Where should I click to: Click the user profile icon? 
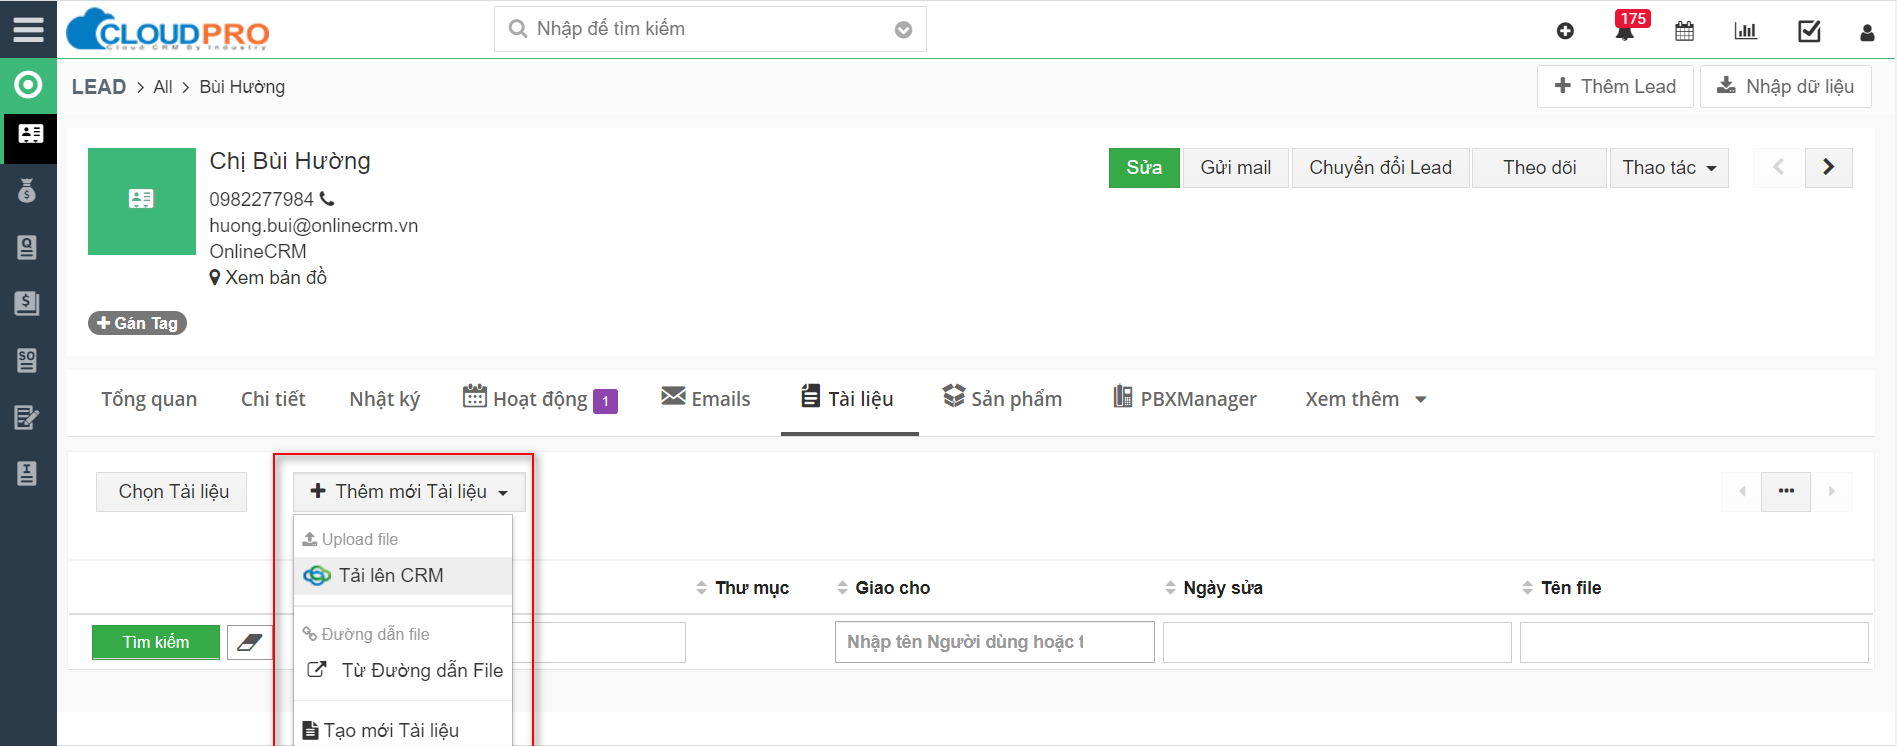[1867, 32]
